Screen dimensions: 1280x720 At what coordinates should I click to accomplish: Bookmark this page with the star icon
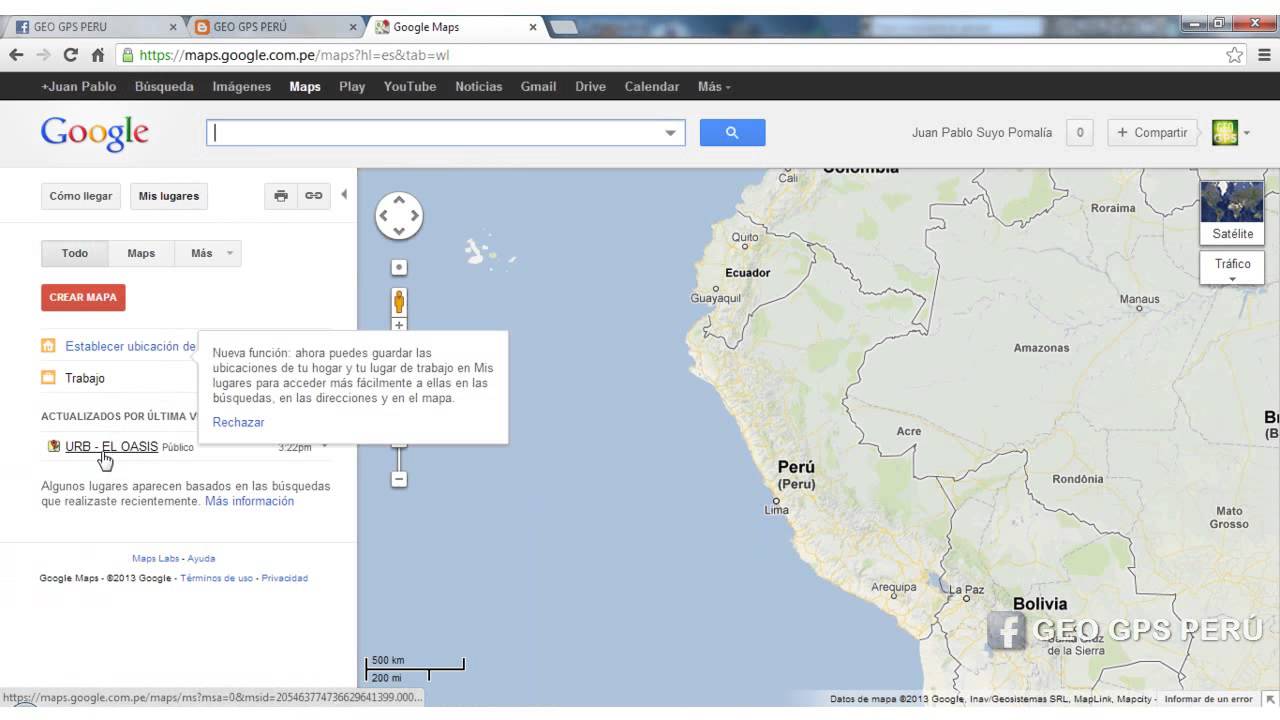[x=1235, y=55]
